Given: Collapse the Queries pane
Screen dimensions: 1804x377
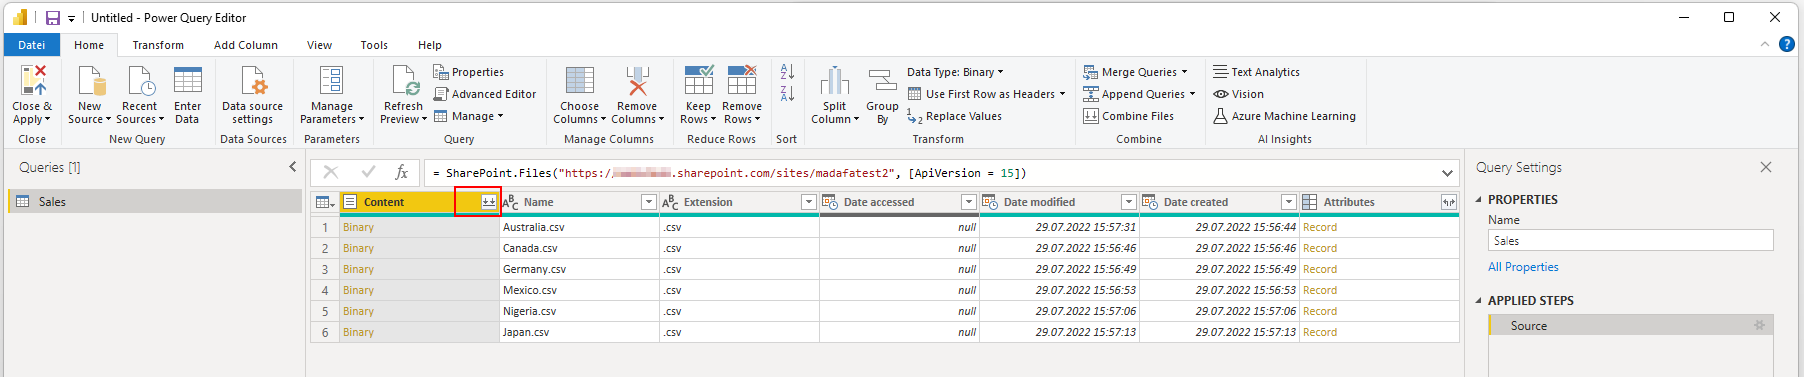Looking at the screenshot, I should [x=293, y=167].
